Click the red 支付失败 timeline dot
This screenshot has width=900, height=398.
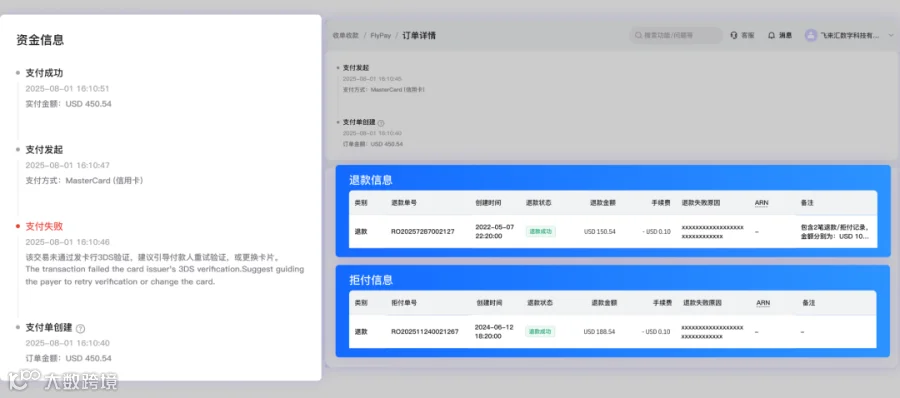[x=18, y=226]
